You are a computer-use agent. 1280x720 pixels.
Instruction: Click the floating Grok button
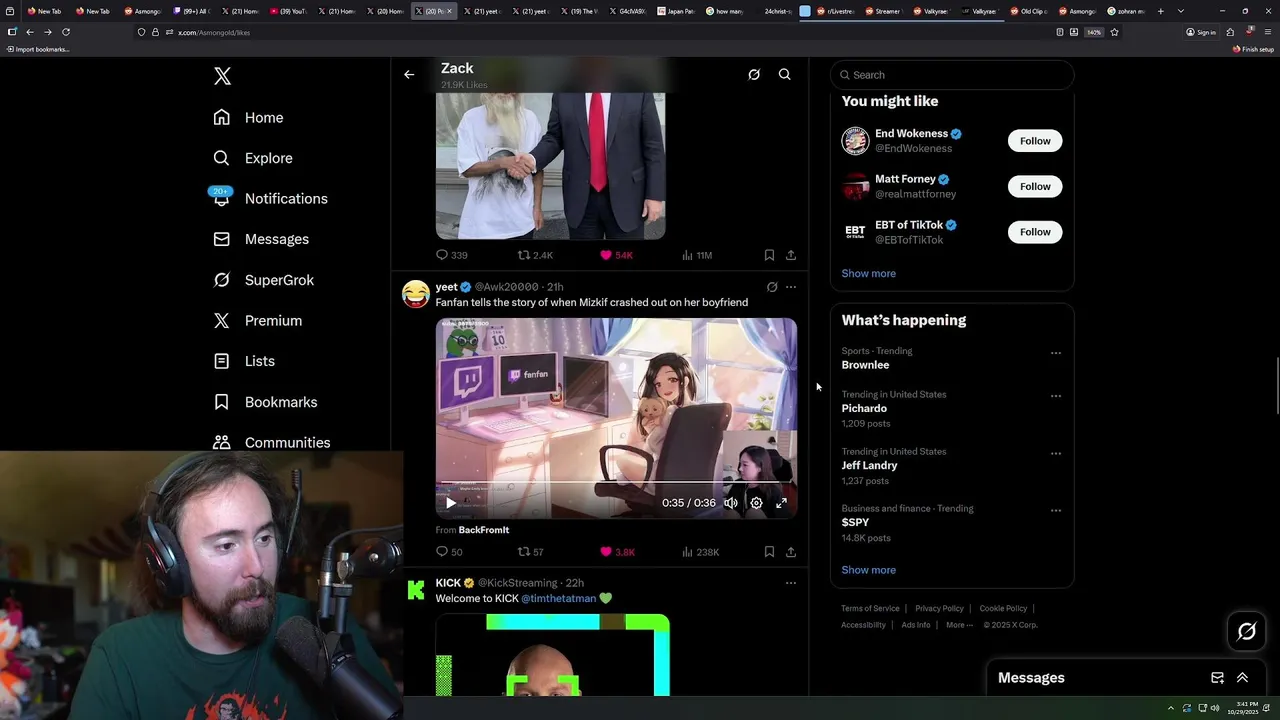[x=1247, y=631]
